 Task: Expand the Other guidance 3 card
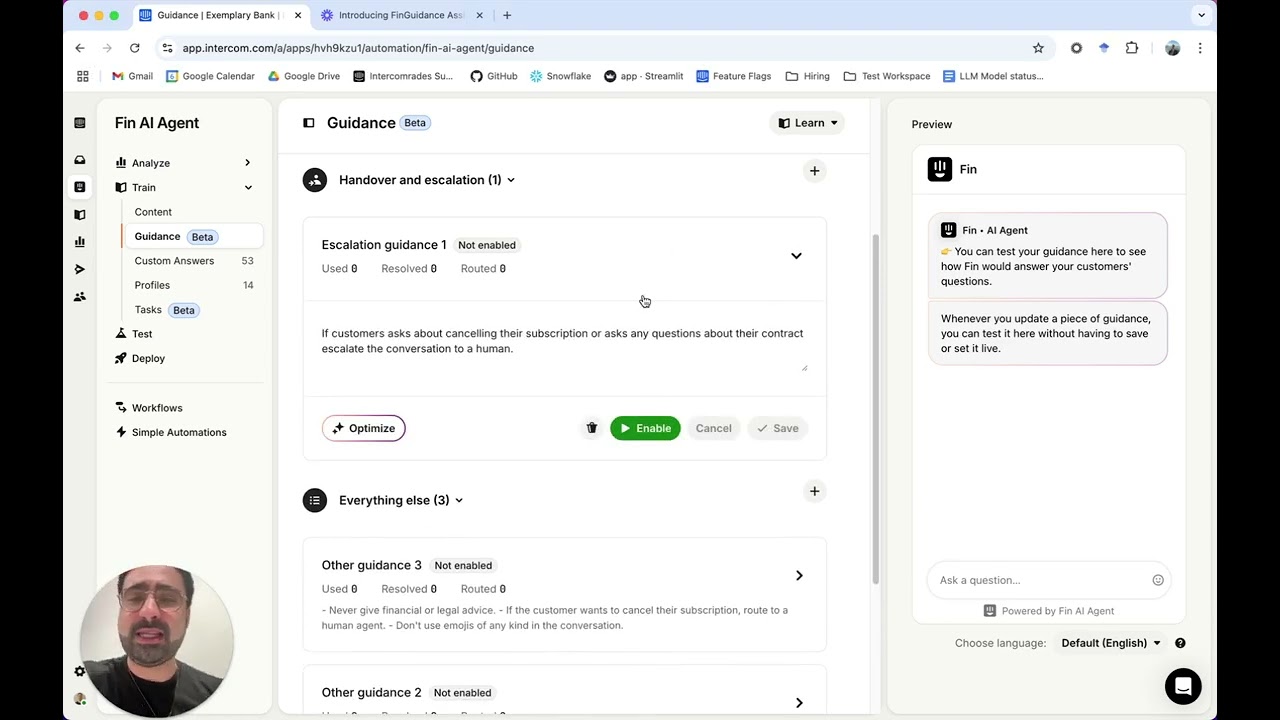[x=799, y=576]
